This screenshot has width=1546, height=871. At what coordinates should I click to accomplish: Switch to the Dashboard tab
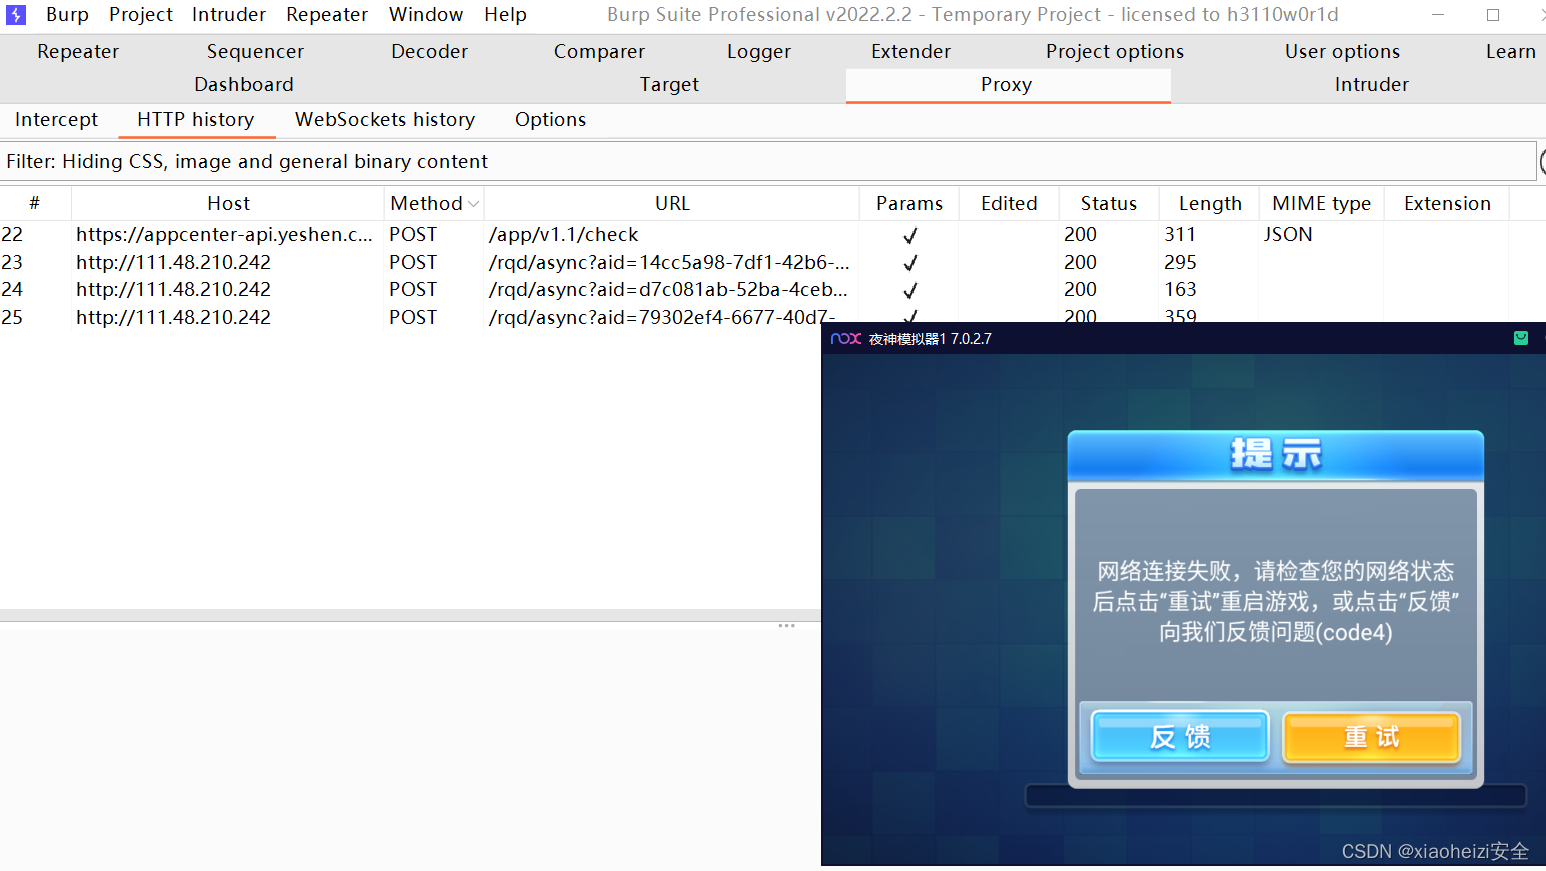pos(244,85)
